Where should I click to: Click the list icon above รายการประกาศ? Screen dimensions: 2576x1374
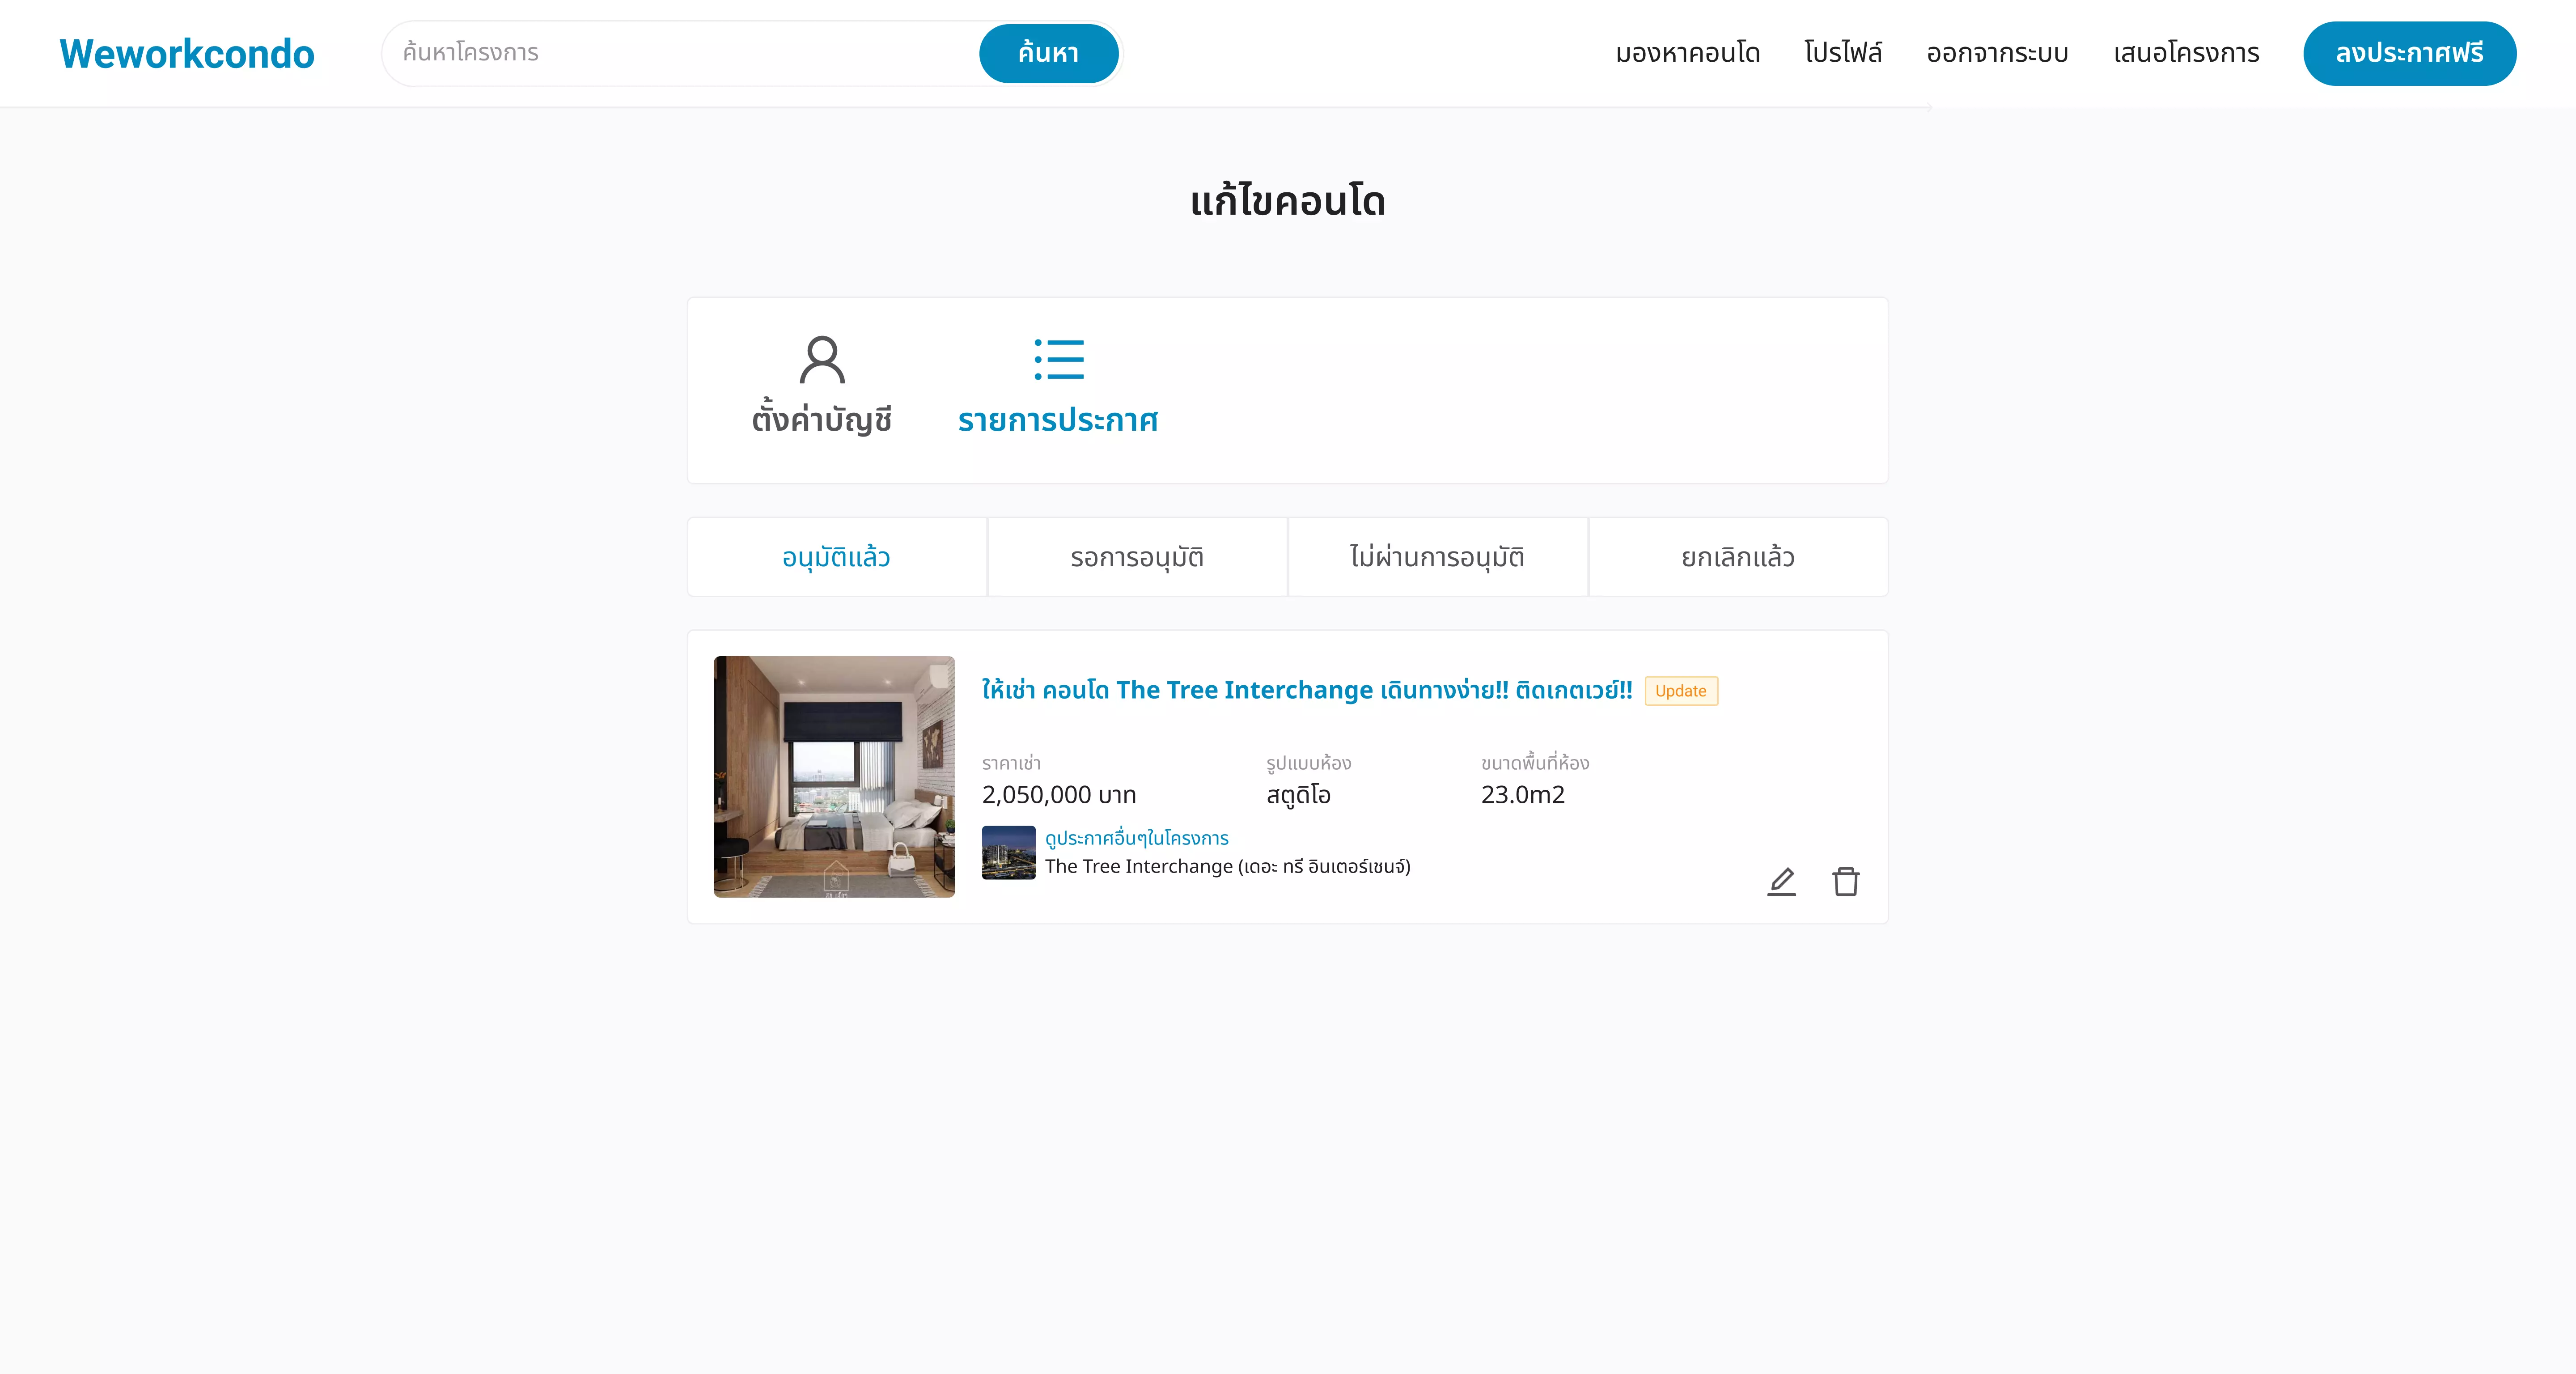tap(1059, 360)
